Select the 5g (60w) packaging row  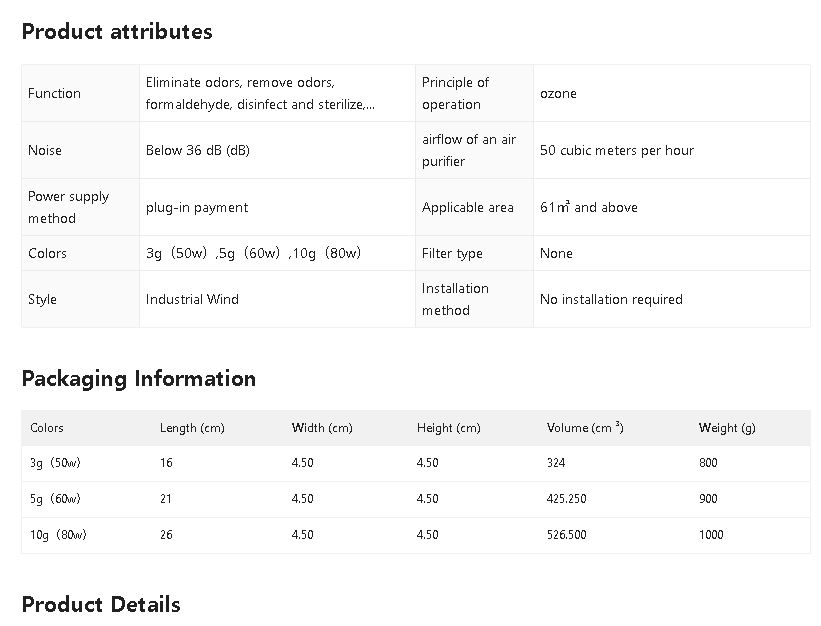pyautogui.click(x=416, y=499)
